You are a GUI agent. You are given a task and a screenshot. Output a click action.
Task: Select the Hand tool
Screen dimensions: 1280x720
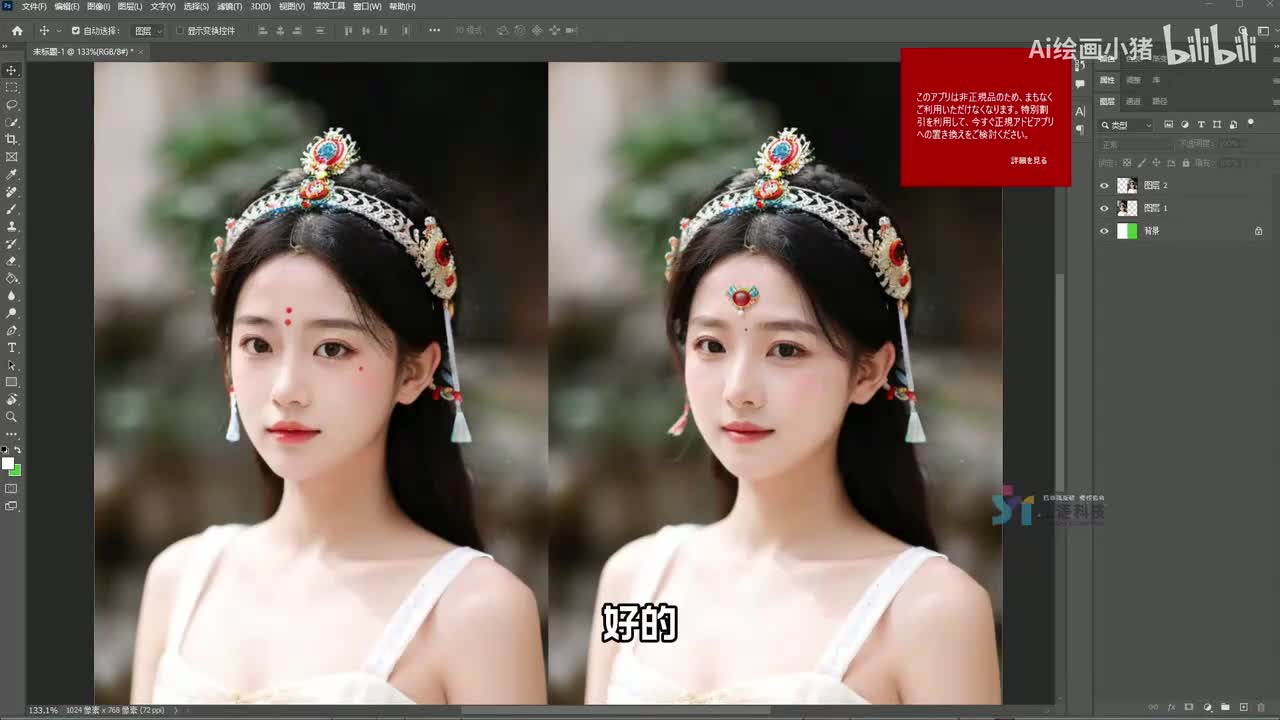(12, 400)
